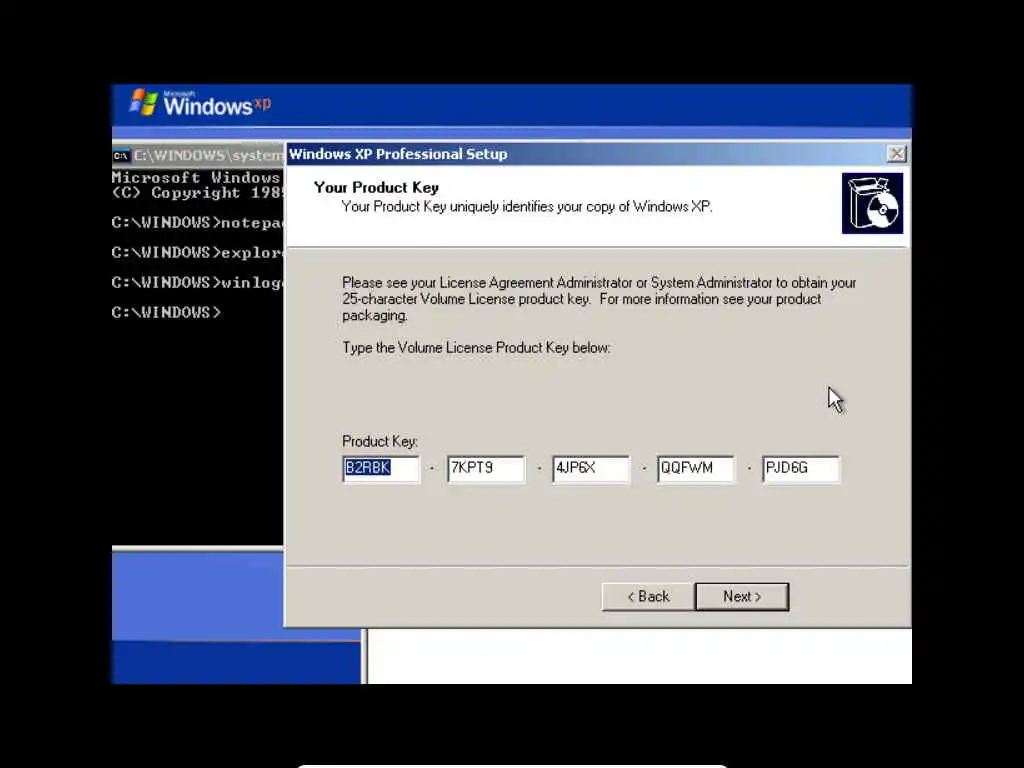The image size is (1024, 768).
Task: Click the 'Product Key:' label
Action: [380, 441]
